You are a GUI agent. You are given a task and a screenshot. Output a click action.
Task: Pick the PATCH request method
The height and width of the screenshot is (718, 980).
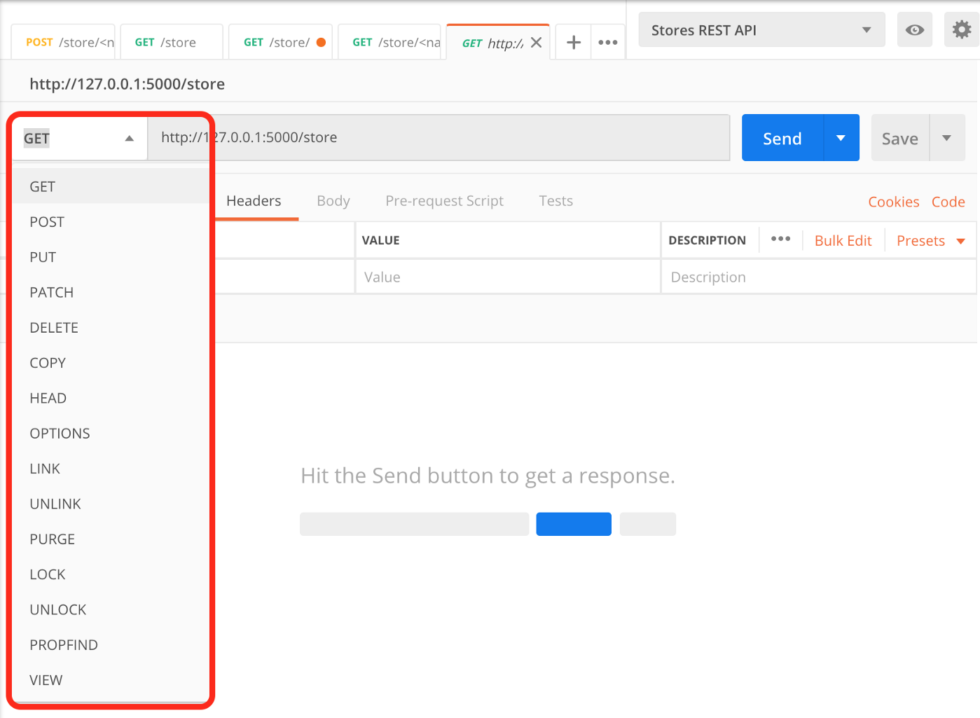[x=52, y=292]
